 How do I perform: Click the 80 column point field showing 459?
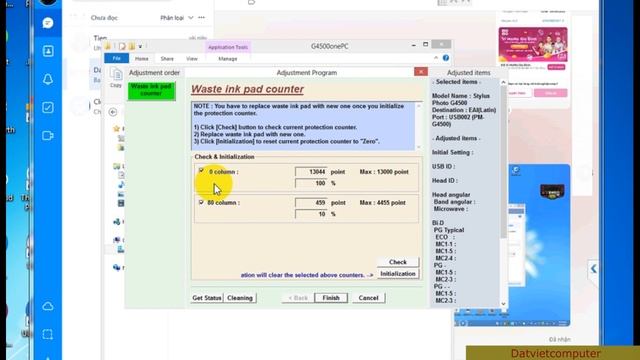(x=311, y=202)
